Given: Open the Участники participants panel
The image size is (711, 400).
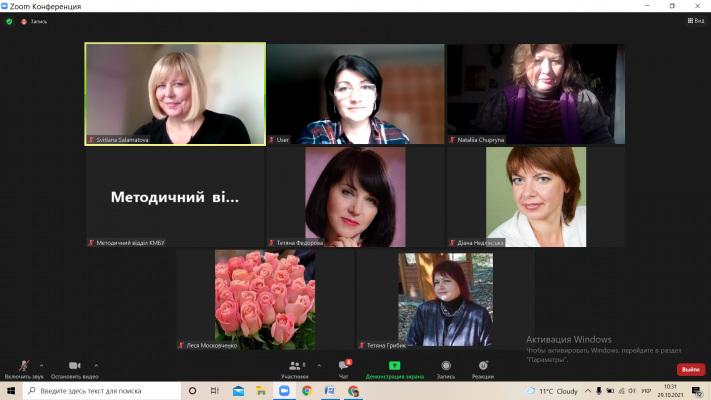Looking at the screenshot, I should 294,368.
